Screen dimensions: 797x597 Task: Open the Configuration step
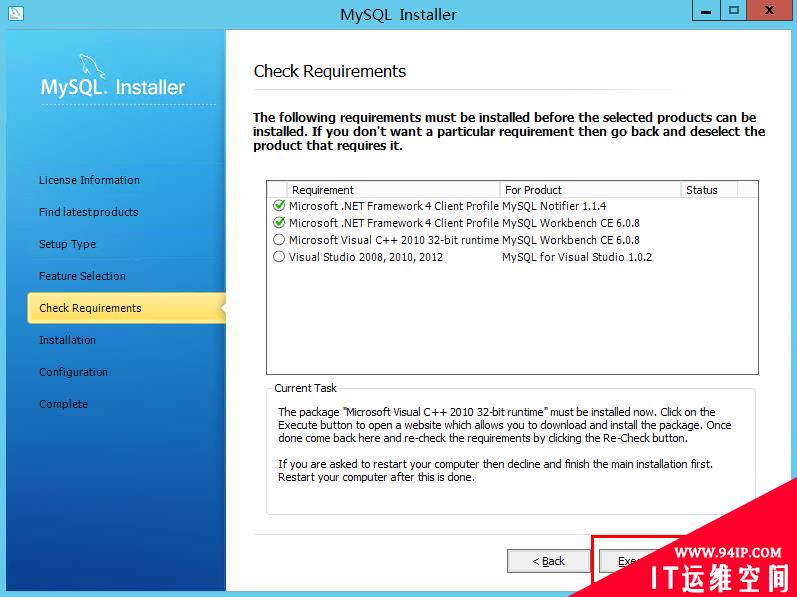click(x=74, y=372)
